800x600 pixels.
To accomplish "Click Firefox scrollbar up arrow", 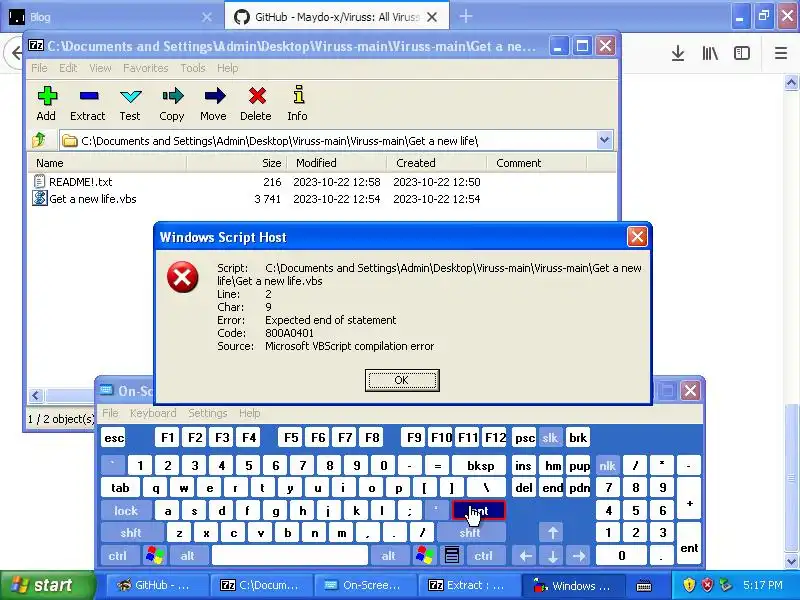I will click(x=791, y=82).
